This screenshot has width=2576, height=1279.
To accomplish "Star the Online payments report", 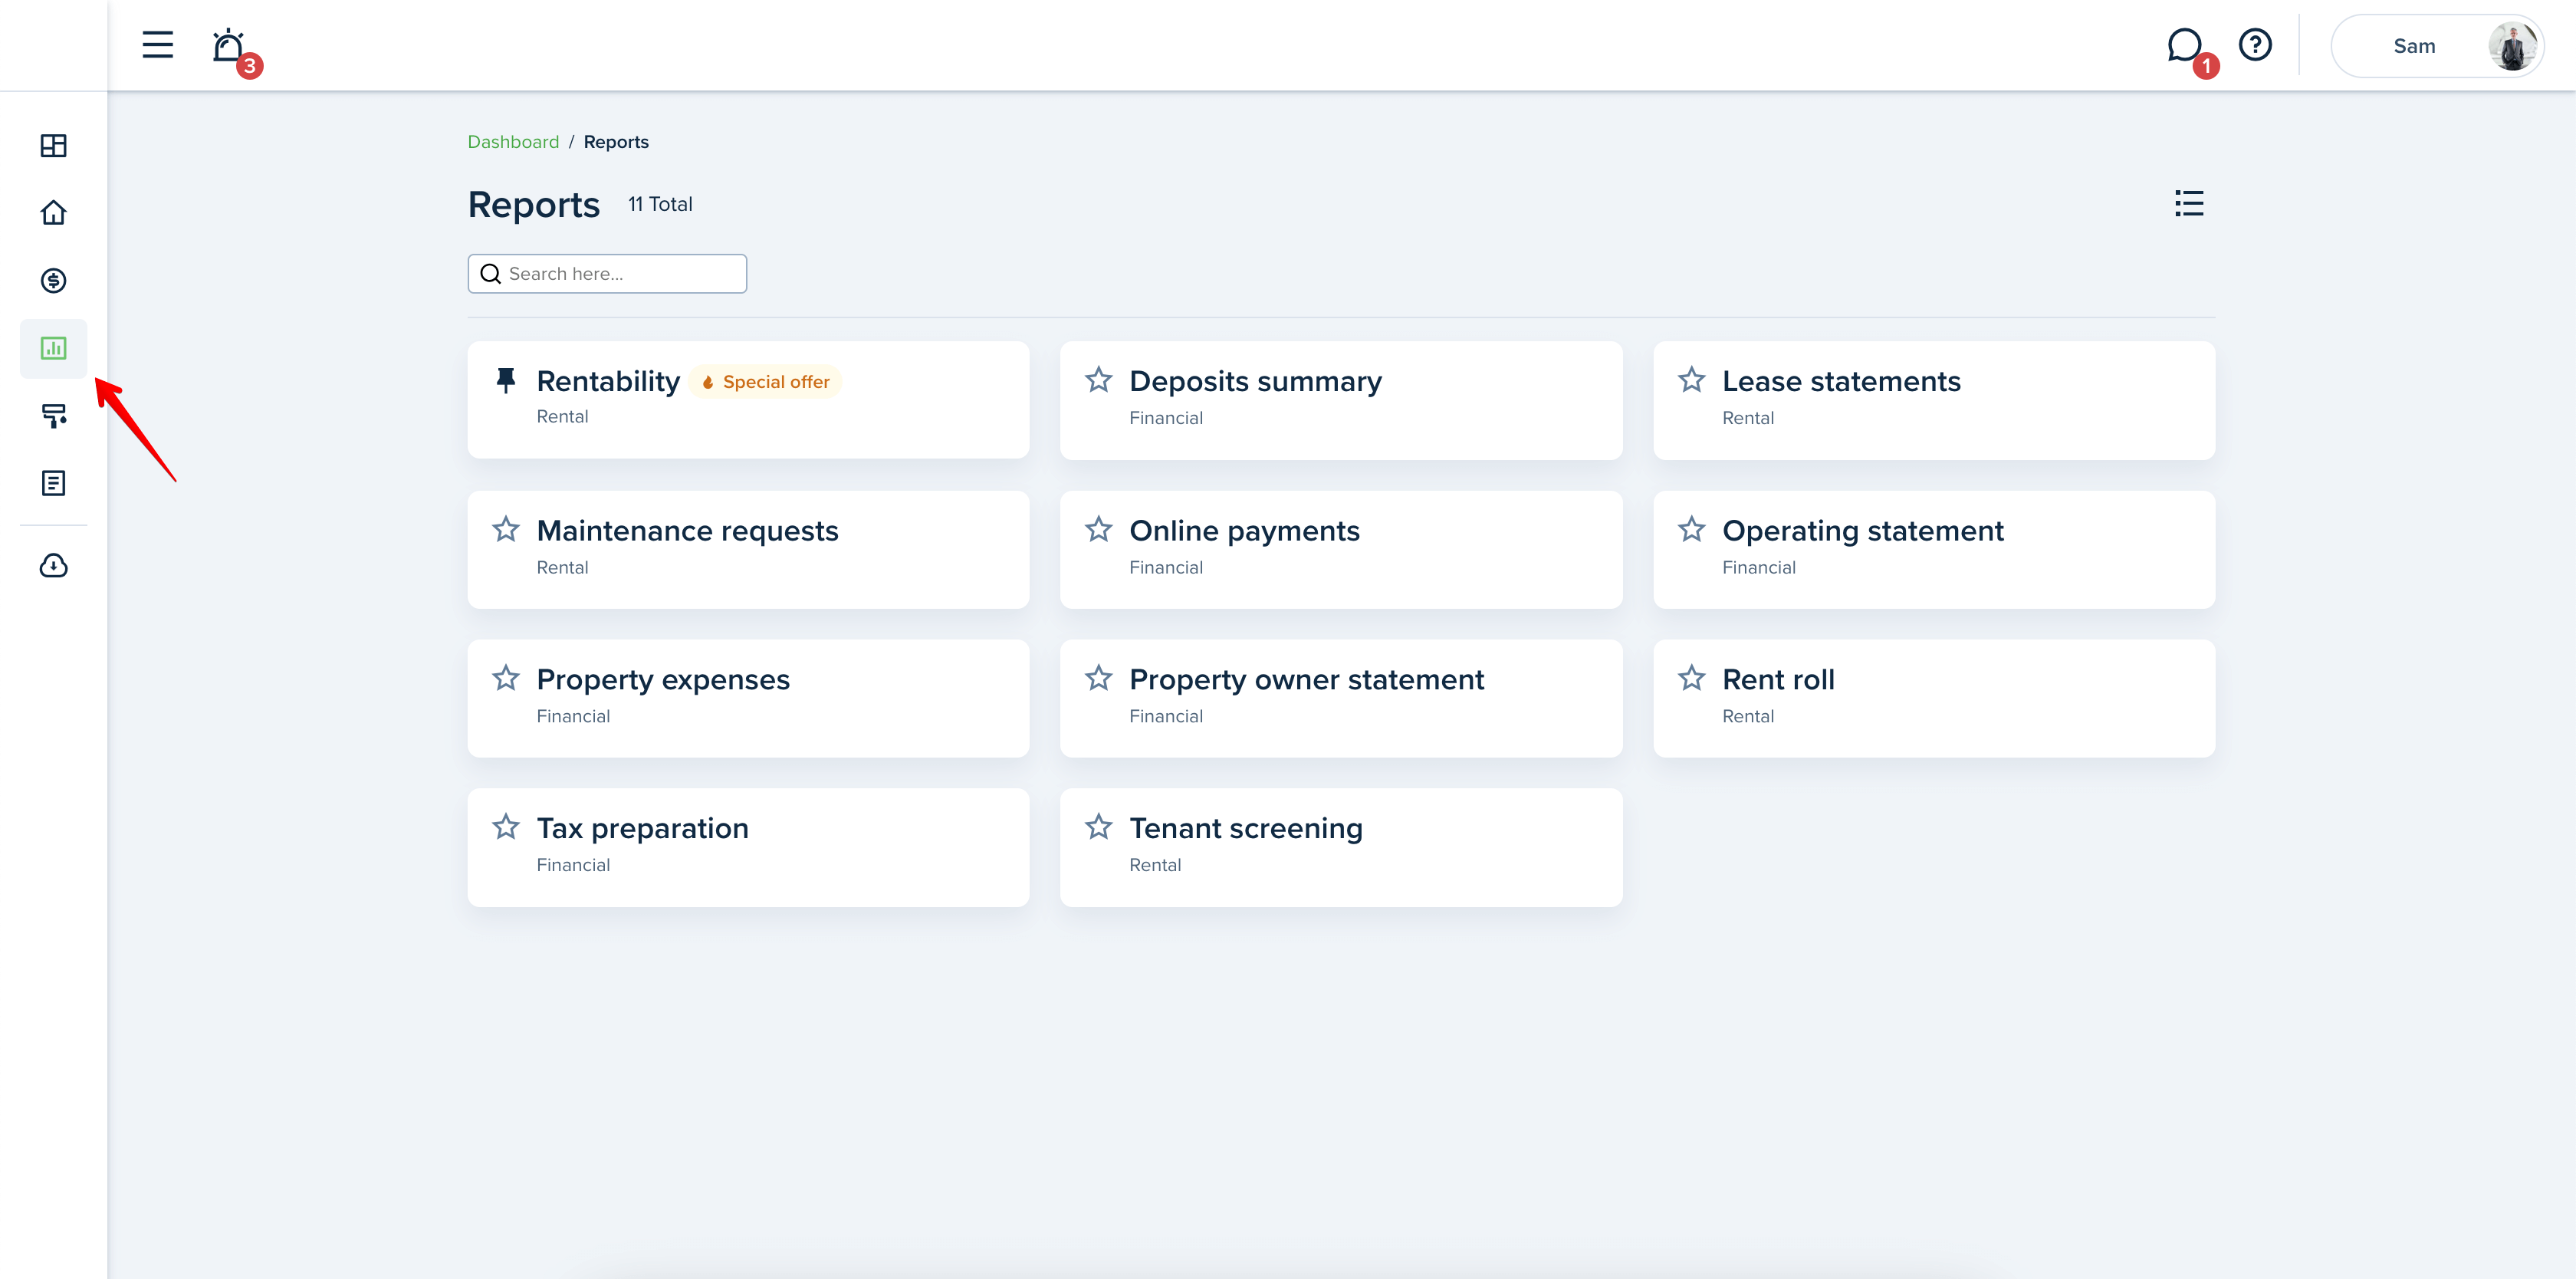I will (1098, 529).
